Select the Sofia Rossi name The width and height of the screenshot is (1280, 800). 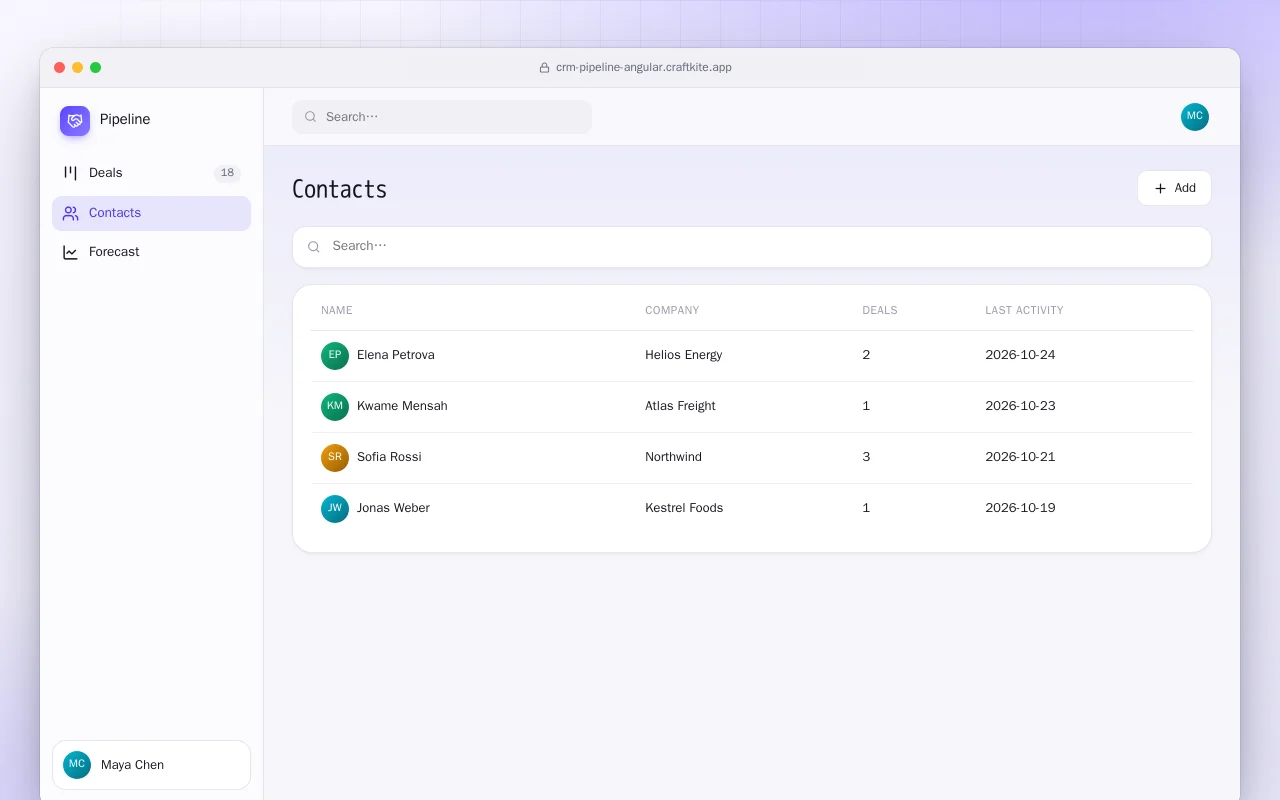pos(389,457)
